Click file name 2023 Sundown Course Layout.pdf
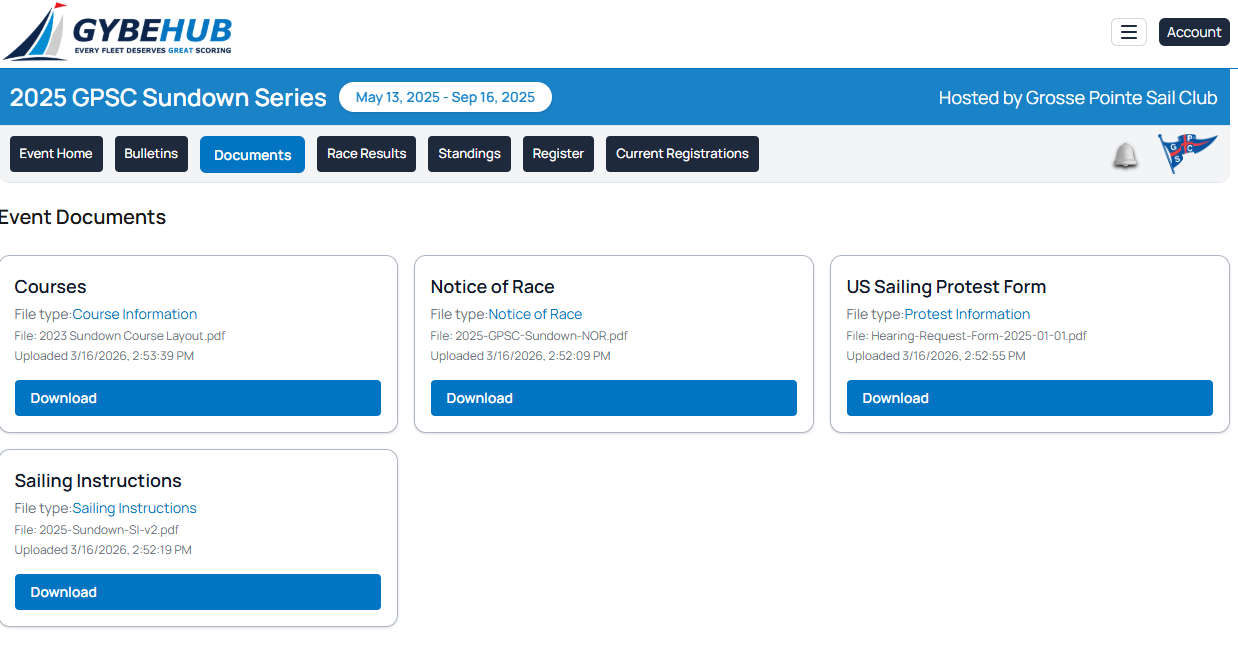Viewport: 1238px width, 653px height. coord(132,336)
